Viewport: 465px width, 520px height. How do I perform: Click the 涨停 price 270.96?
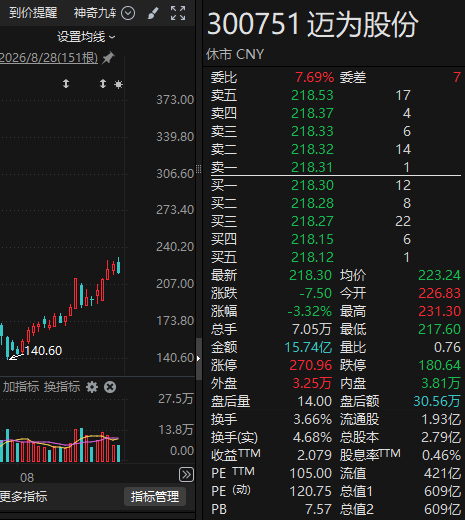311,365
